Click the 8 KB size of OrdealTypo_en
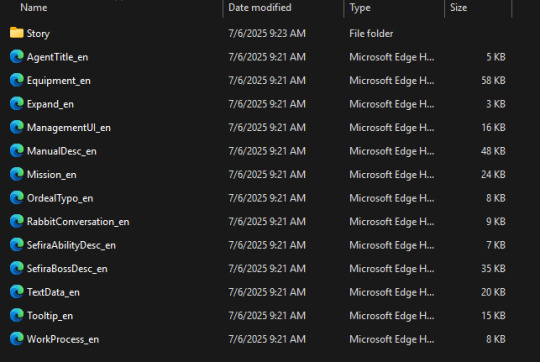 pyautogui.click(x=496, y=198)
